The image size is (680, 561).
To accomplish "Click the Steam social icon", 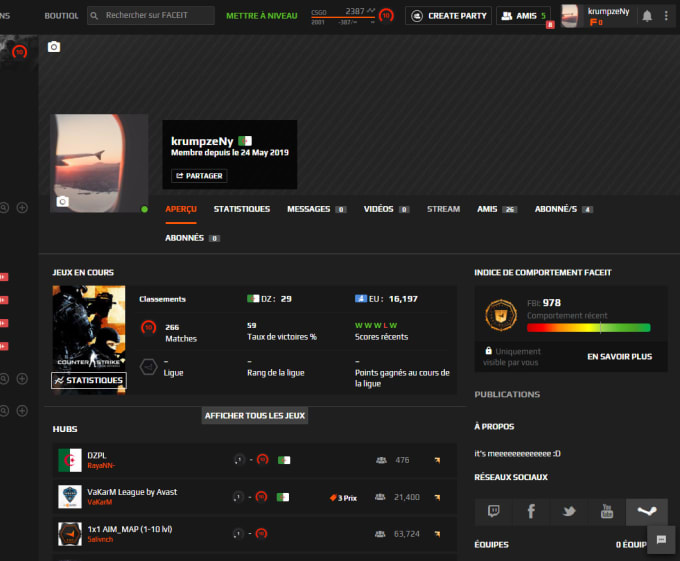I will pos(647,512).
